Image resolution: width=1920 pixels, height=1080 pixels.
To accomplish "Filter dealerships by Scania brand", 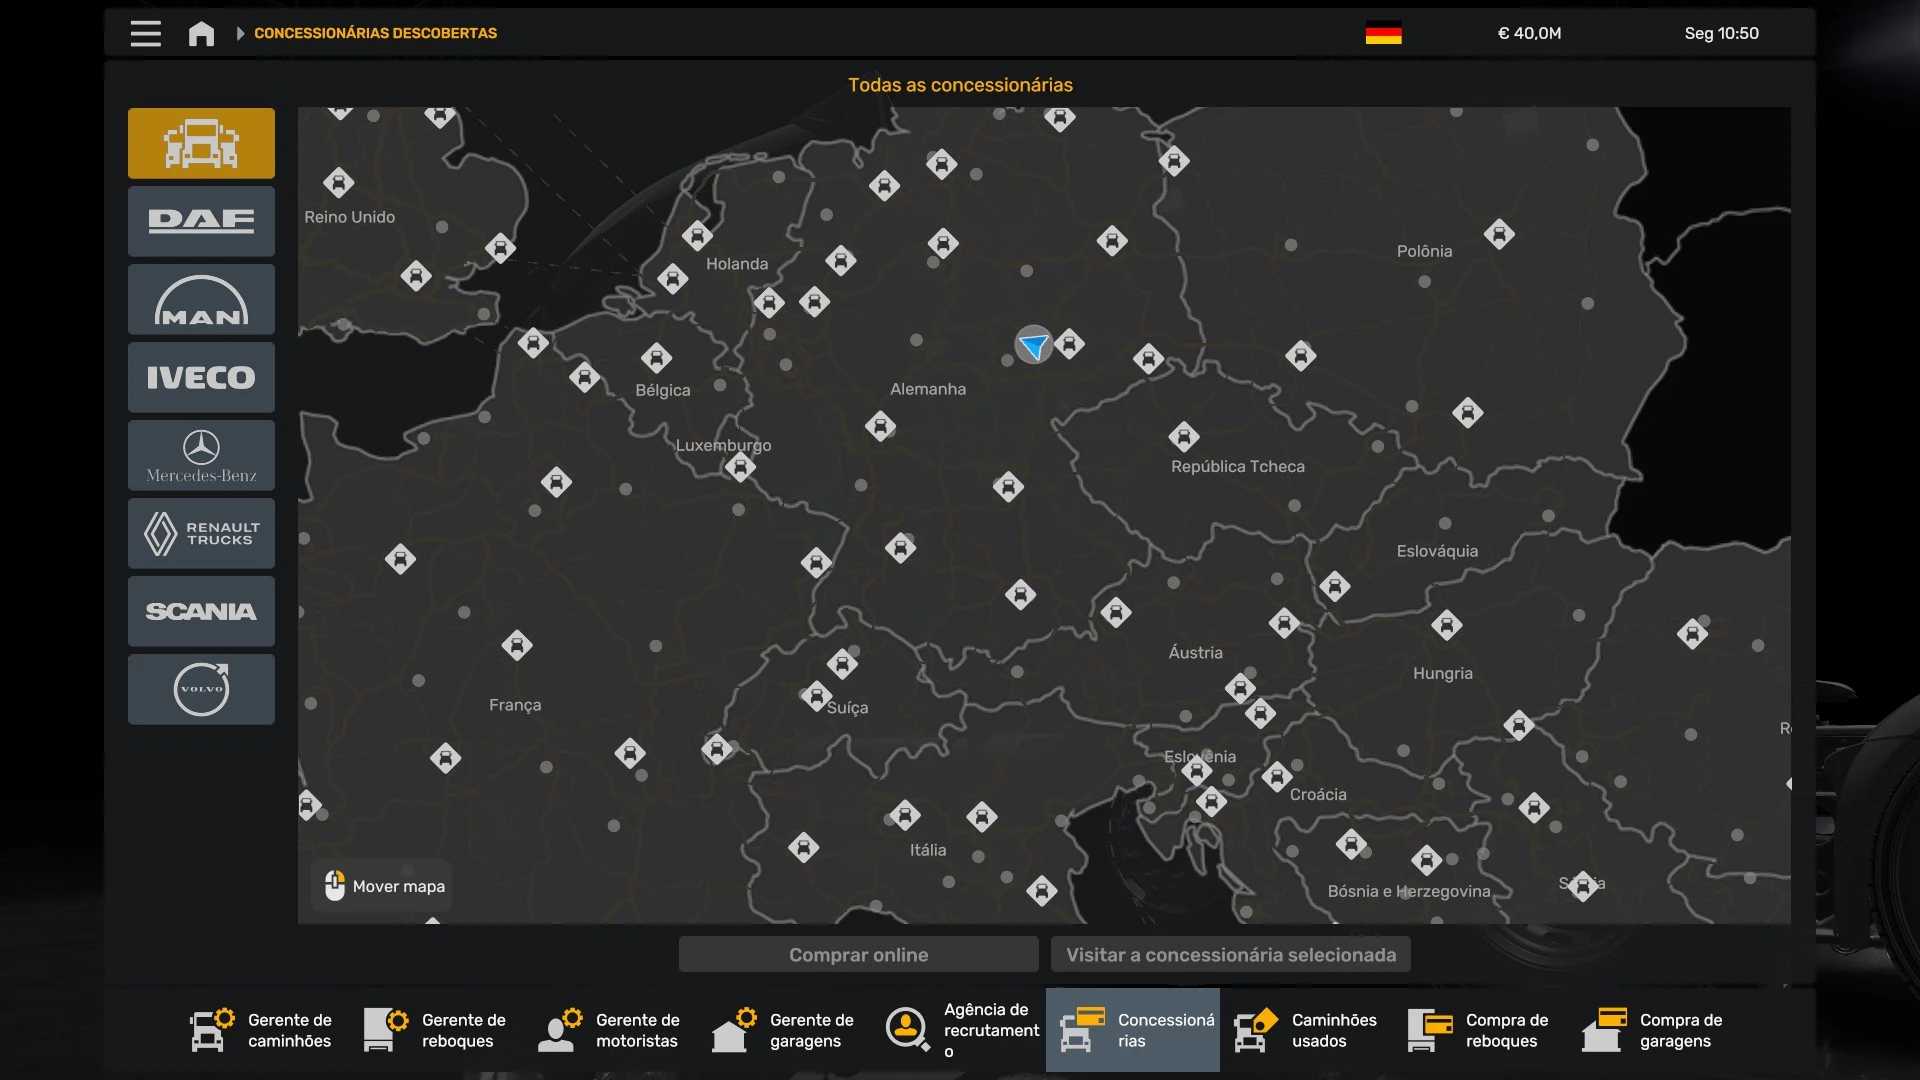I will 201,611.
